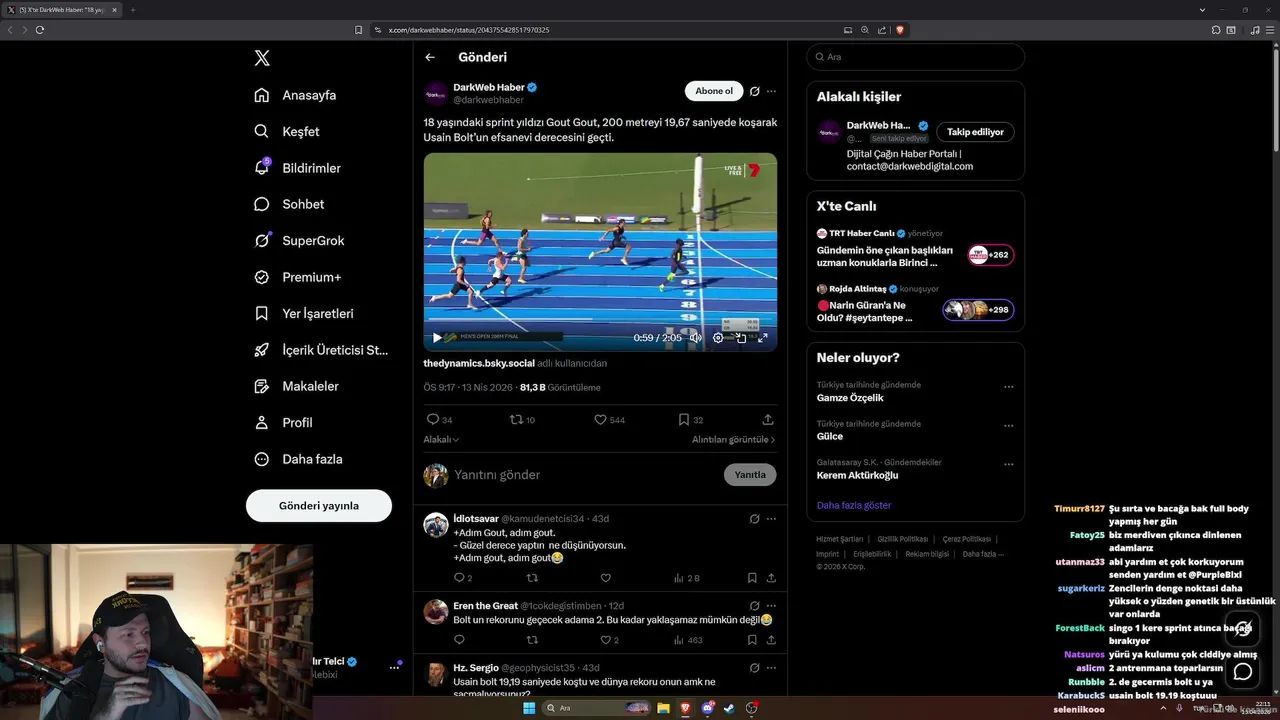Click Brave Shields icon in address bar
Viewport: 1280px width, 720px height.
coord(899,30)
